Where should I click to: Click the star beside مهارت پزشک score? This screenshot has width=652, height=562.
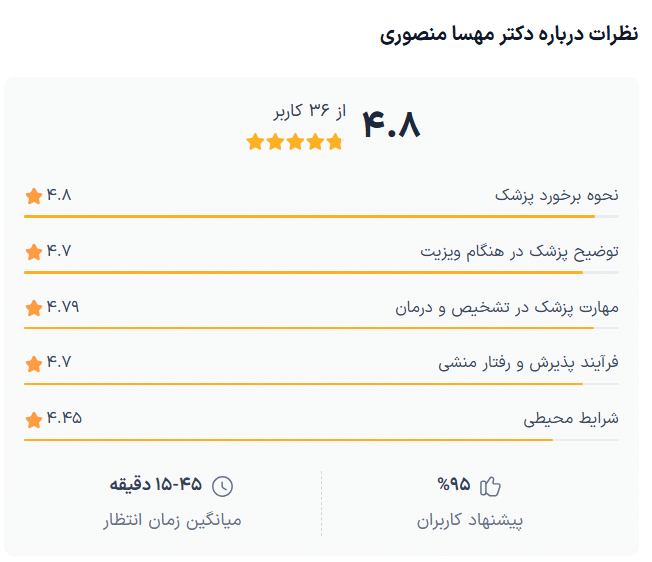pyautogui.click(x=34, y=308)
